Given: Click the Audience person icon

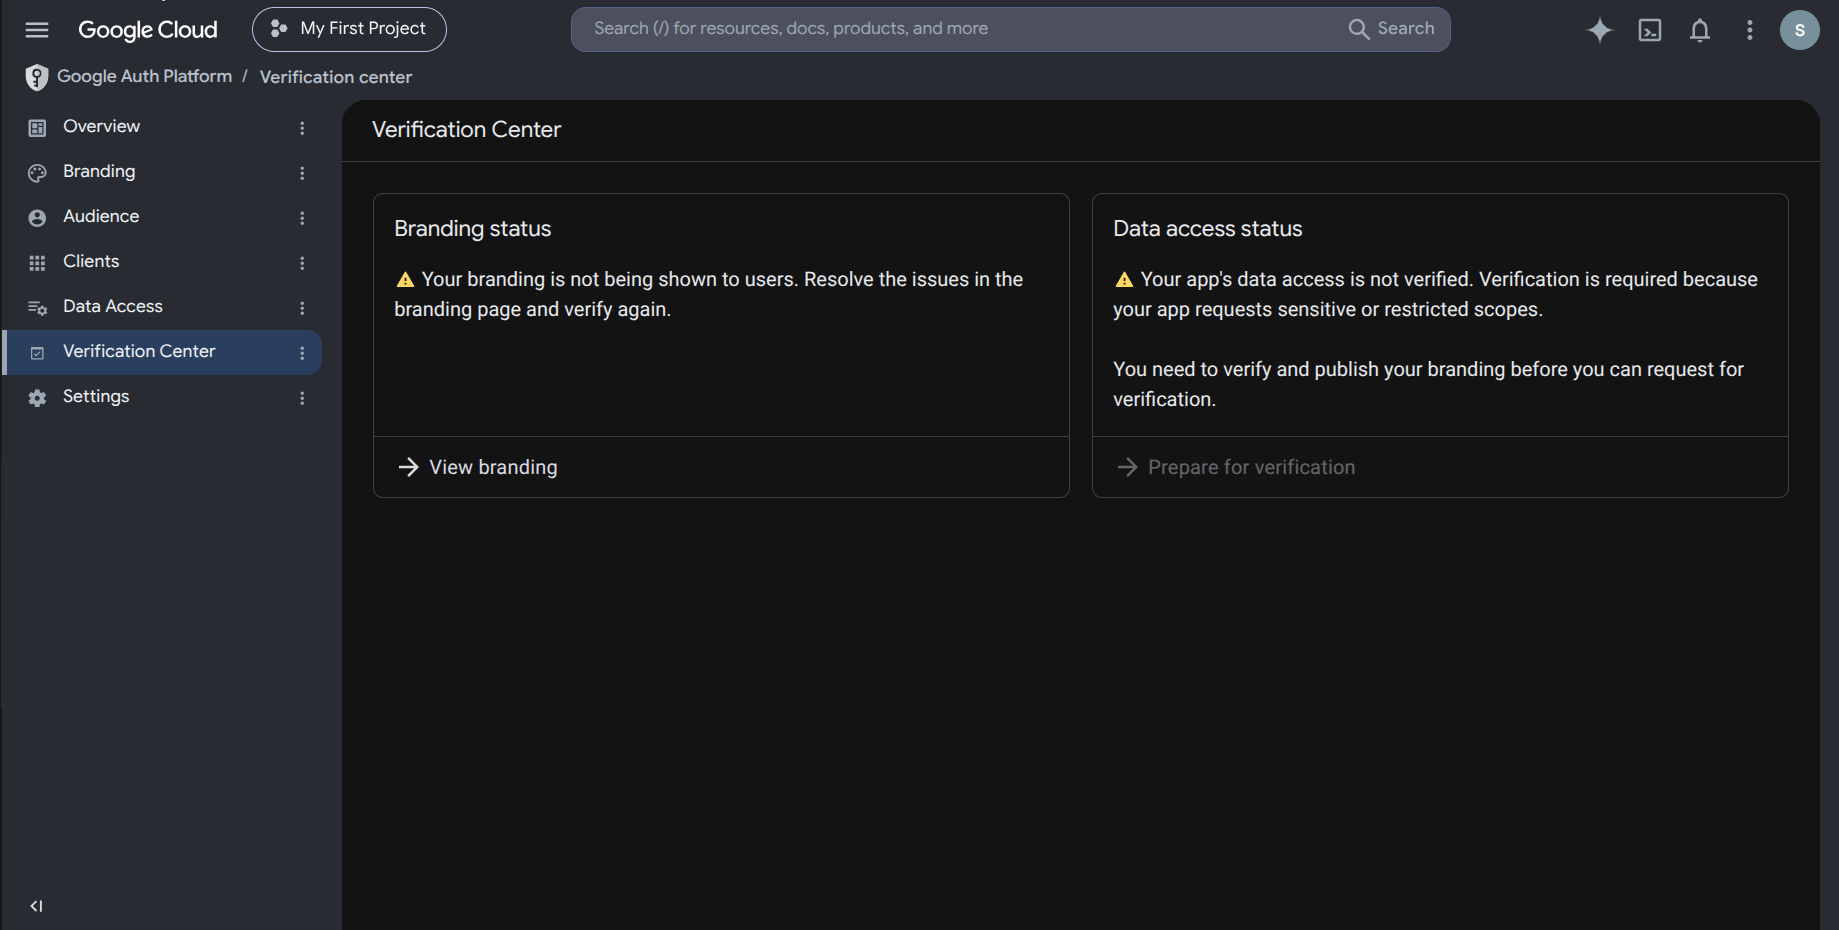Looking at the screenshot, I should point(37,218).
